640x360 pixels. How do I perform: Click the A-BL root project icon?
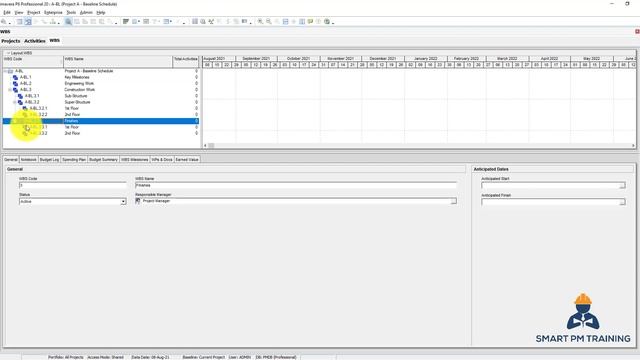11,71
